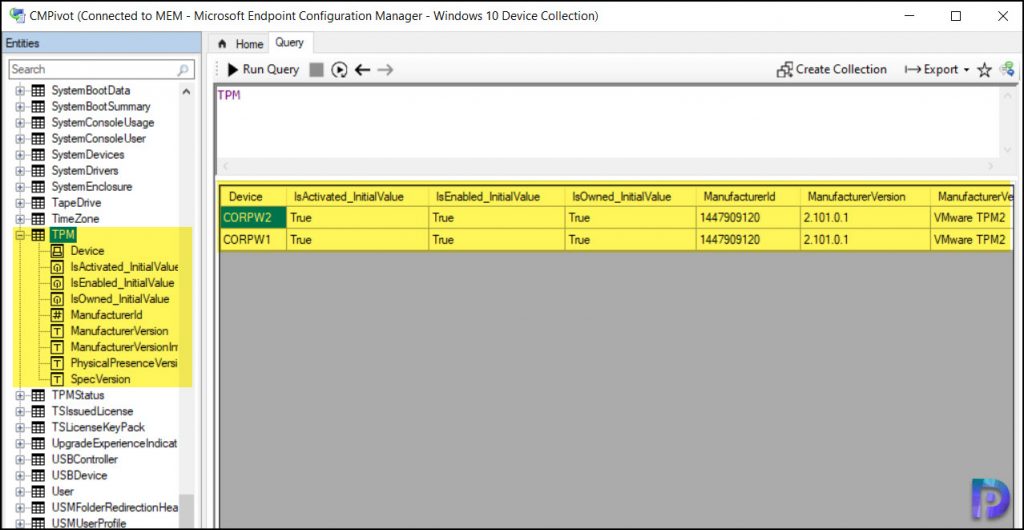Expand the SystemEnclosure entity

pyautogui.click(x=20, y=187)
